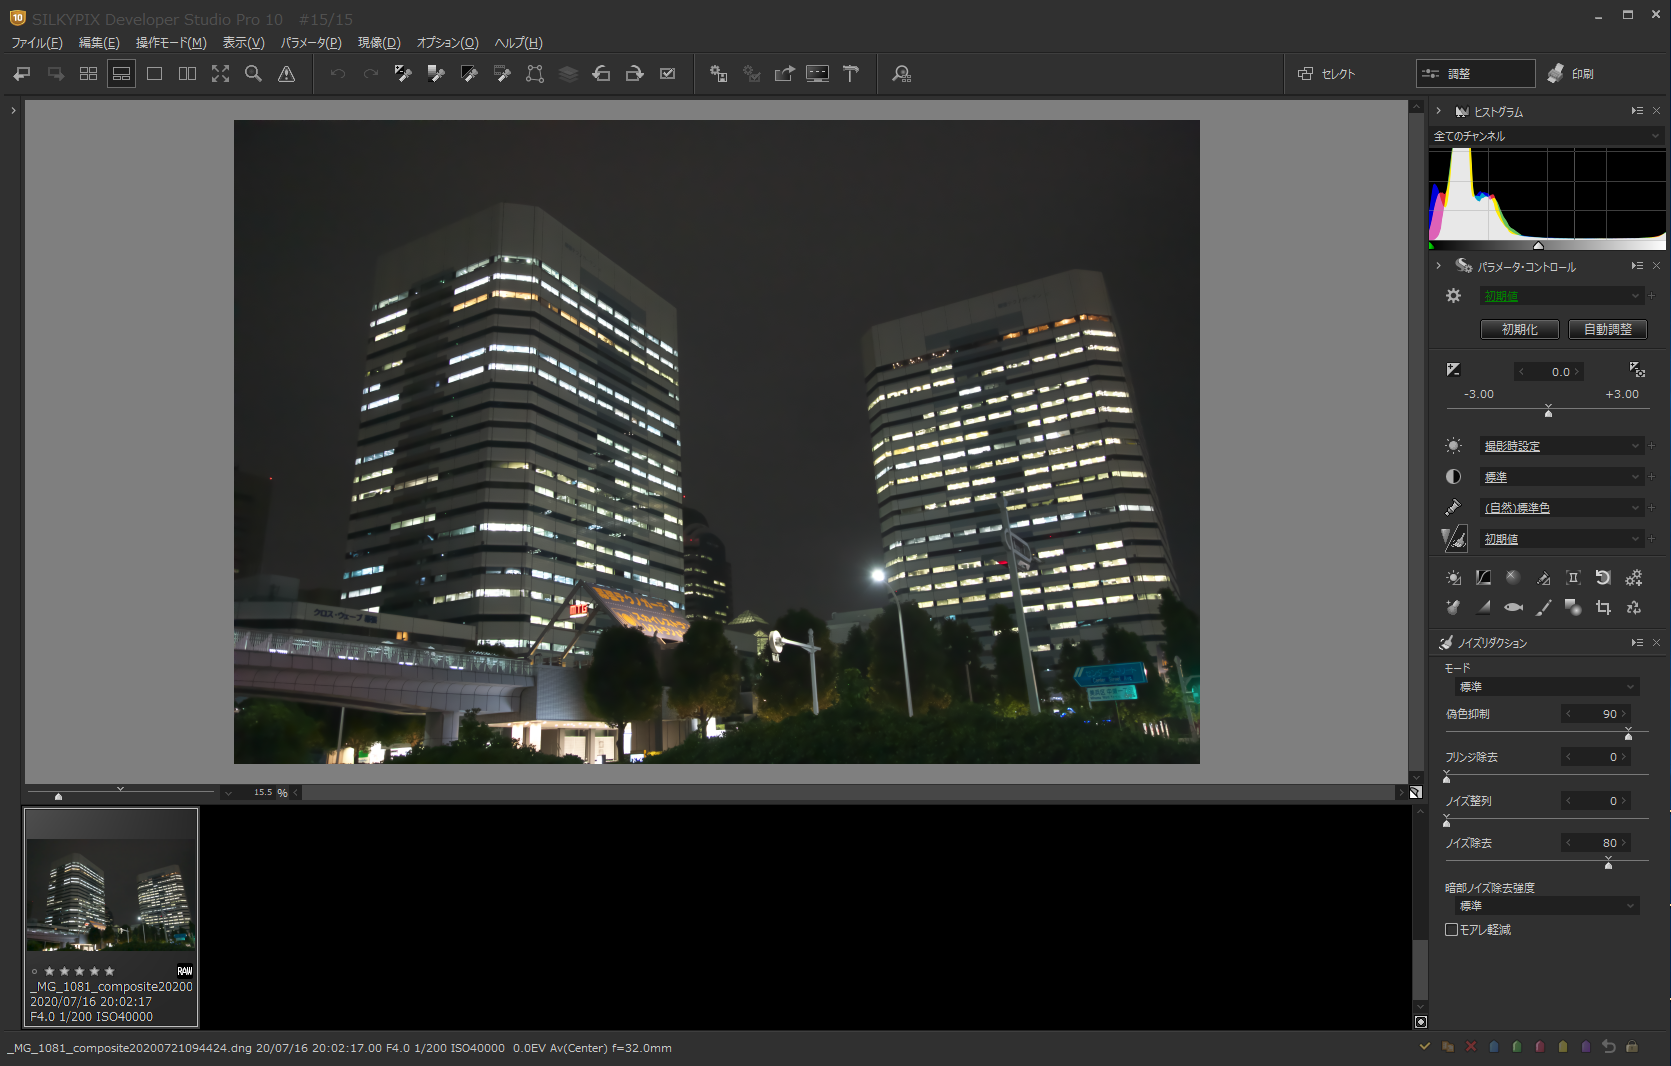Adjust the ノイズ除去 slider handle
Viewport: 1671px width, 1066px height.
pyautogui.click(x=1608, y=865)
